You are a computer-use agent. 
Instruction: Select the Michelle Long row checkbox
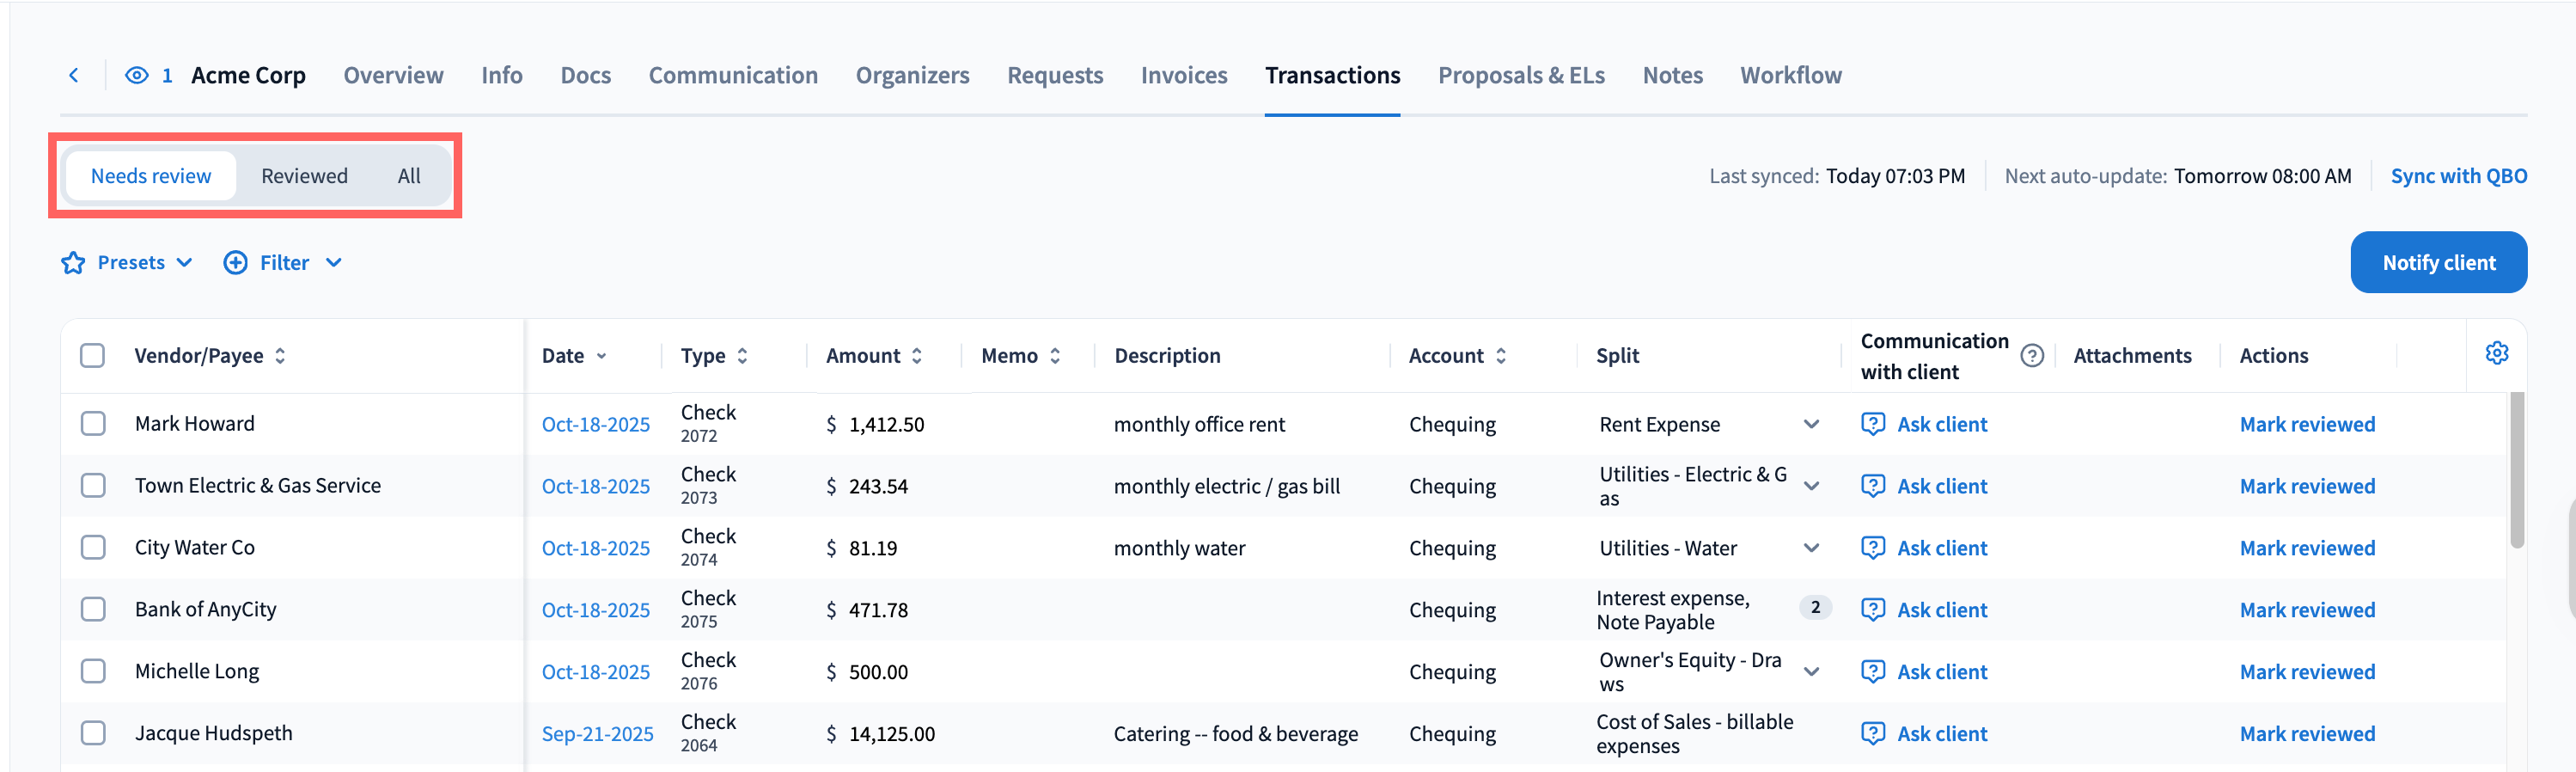93,672
